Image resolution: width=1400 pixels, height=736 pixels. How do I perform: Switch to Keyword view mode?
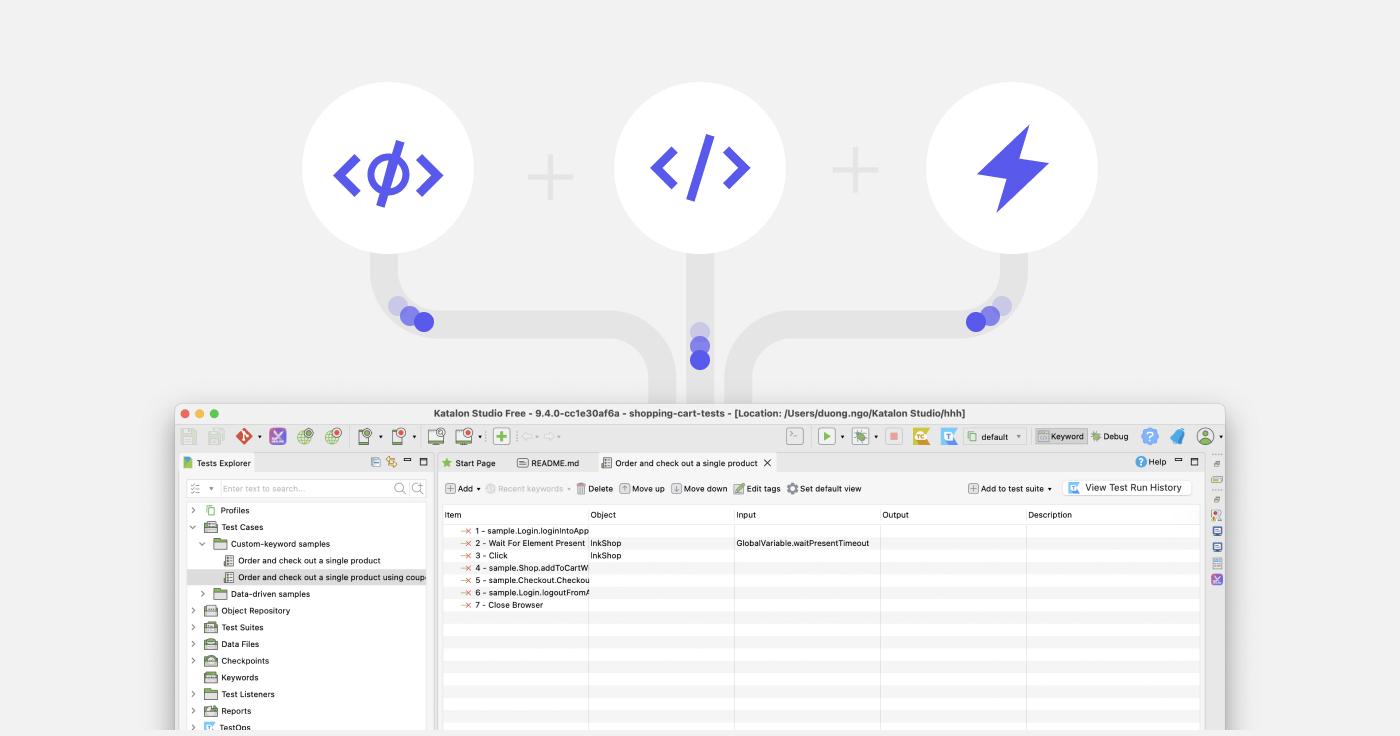(x=1063, y=436)
